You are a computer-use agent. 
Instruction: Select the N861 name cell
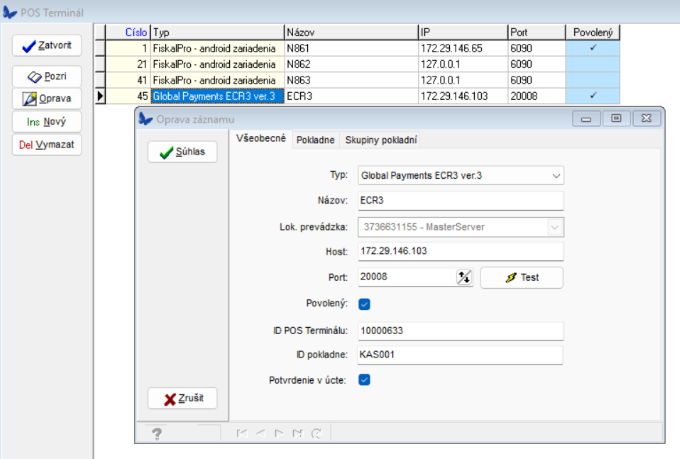(x=351, y=48)
